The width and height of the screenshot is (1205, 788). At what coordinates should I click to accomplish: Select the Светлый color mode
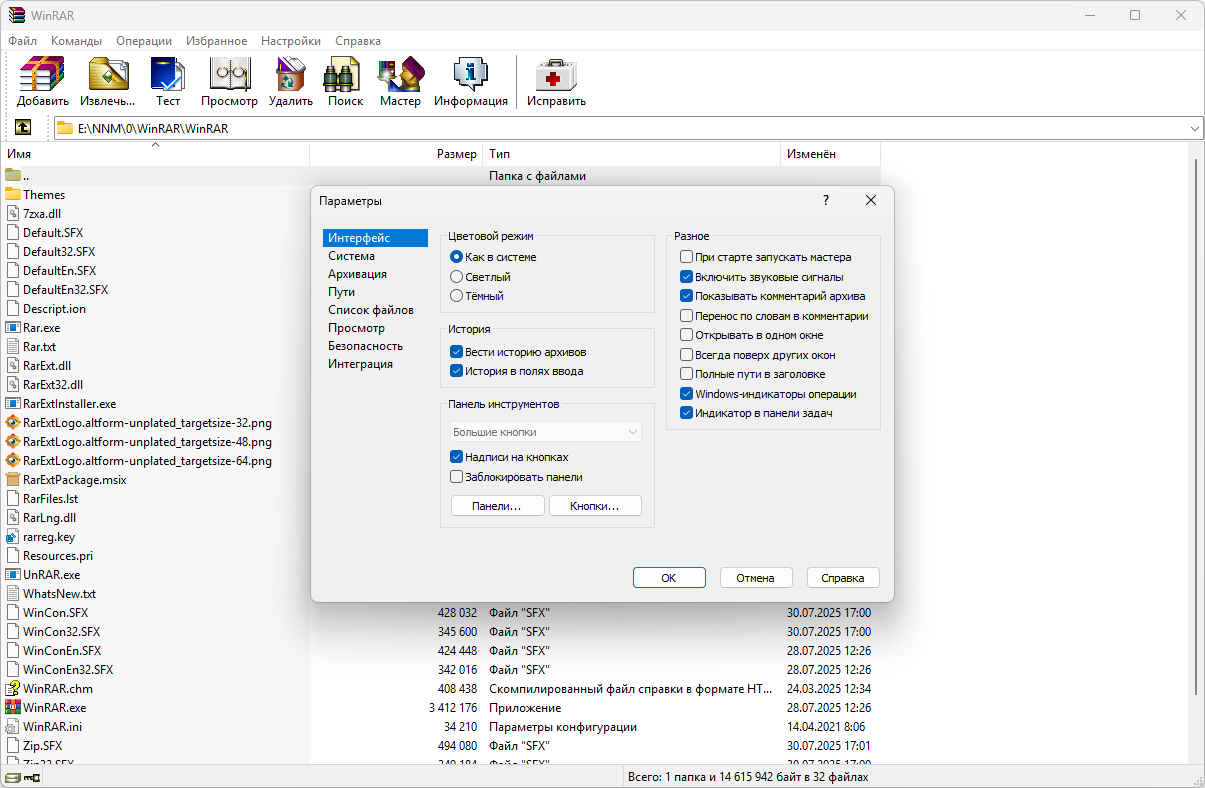pos(456,276)
